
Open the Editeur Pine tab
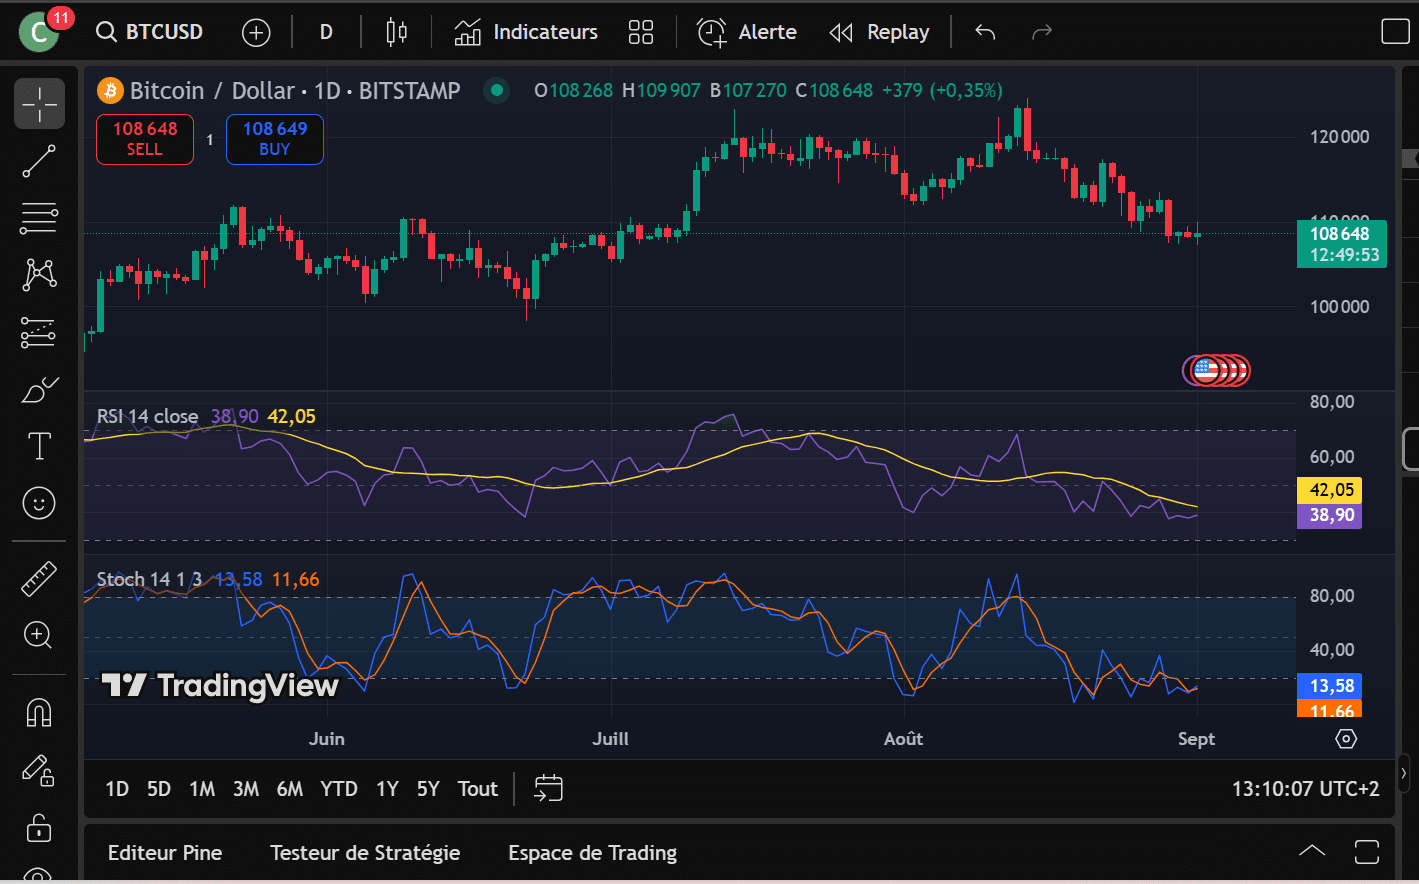[x=165, y=853]
